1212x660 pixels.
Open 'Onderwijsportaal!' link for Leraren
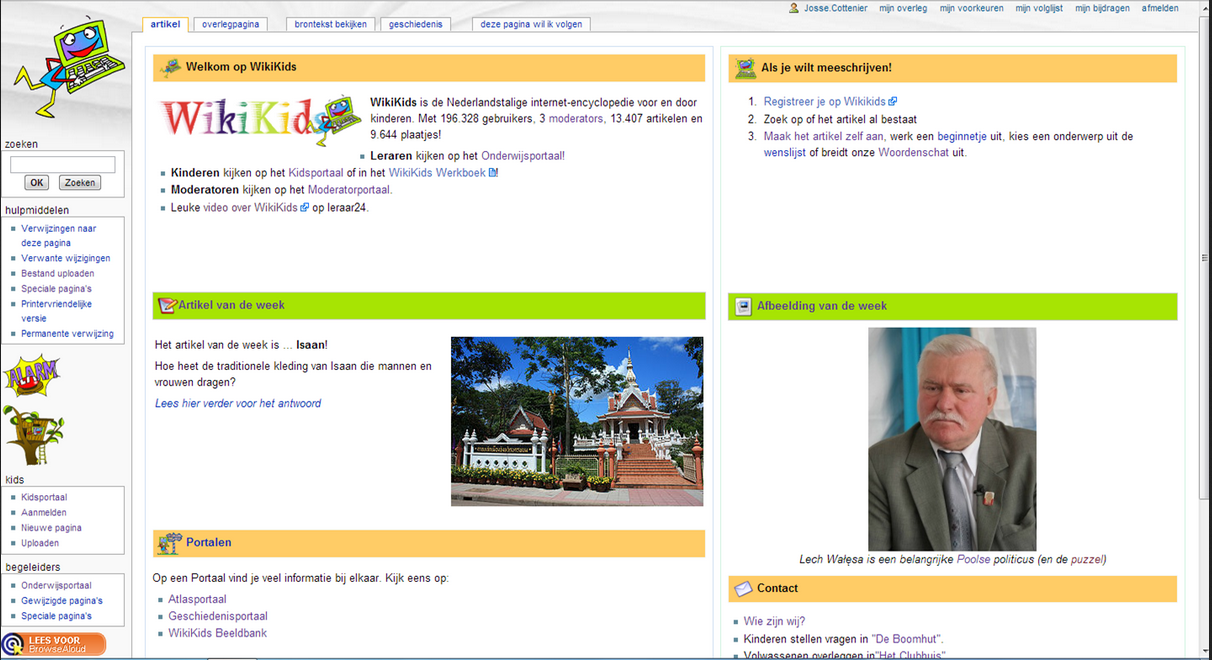coord(523,156)
